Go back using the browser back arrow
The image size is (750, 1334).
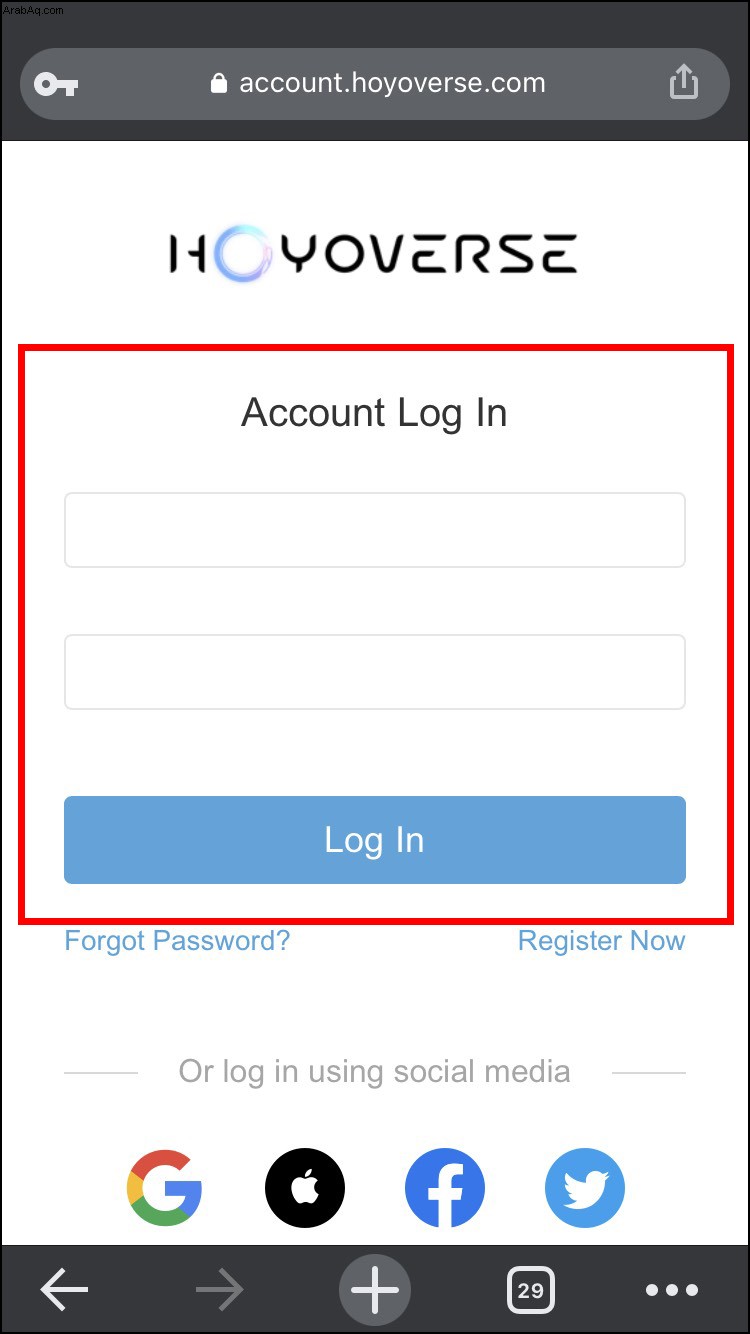tap(64, 1290)
